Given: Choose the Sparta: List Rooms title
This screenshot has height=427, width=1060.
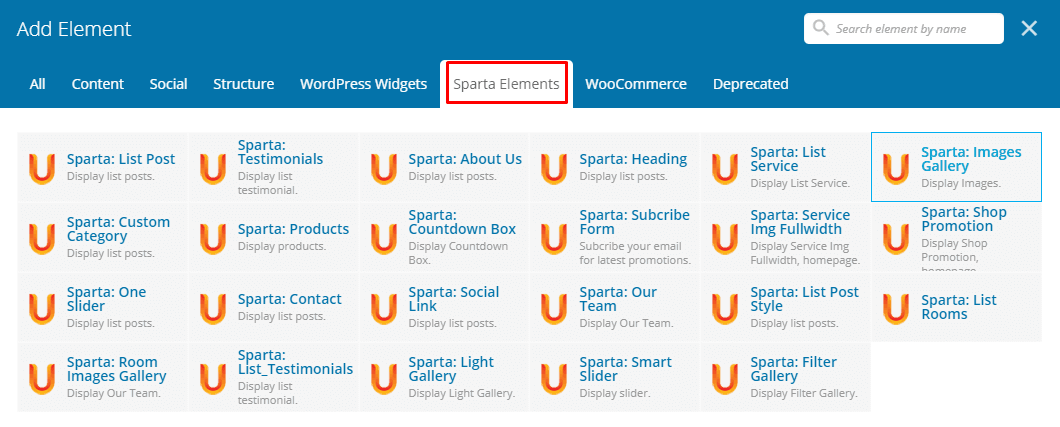Looking at the screenshot, I should tap(958, 307).
